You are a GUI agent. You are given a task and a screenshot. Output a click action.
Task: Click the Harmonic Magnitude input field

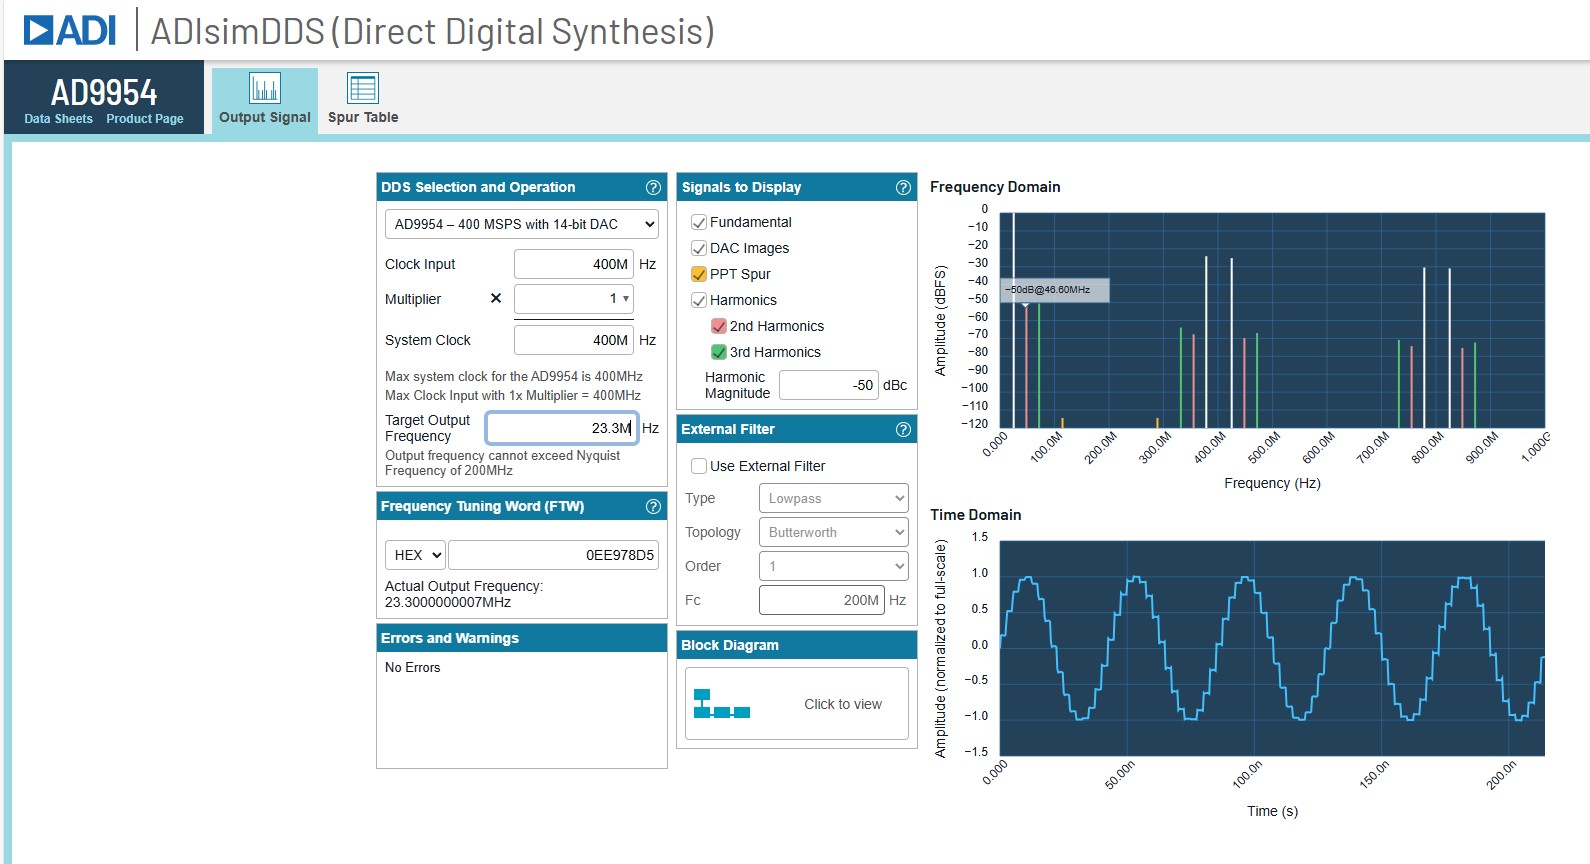point(827,385)
